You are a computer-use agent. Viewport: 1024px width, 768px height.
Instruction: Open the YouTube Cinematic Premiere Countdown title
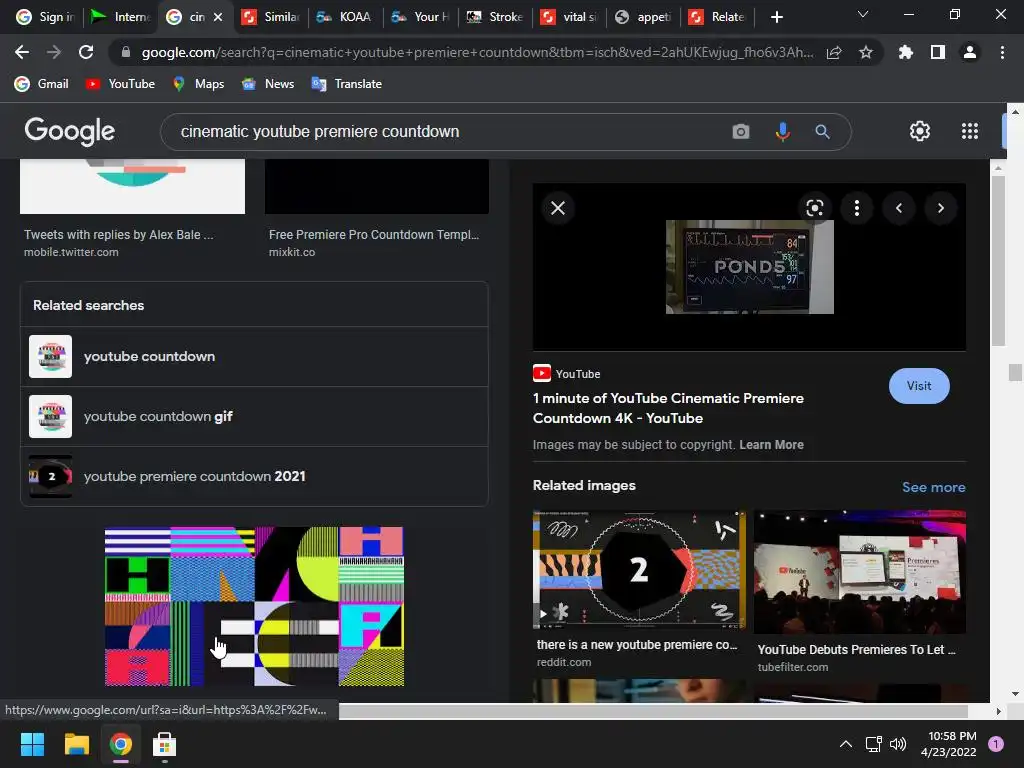(x=668, y=408)
